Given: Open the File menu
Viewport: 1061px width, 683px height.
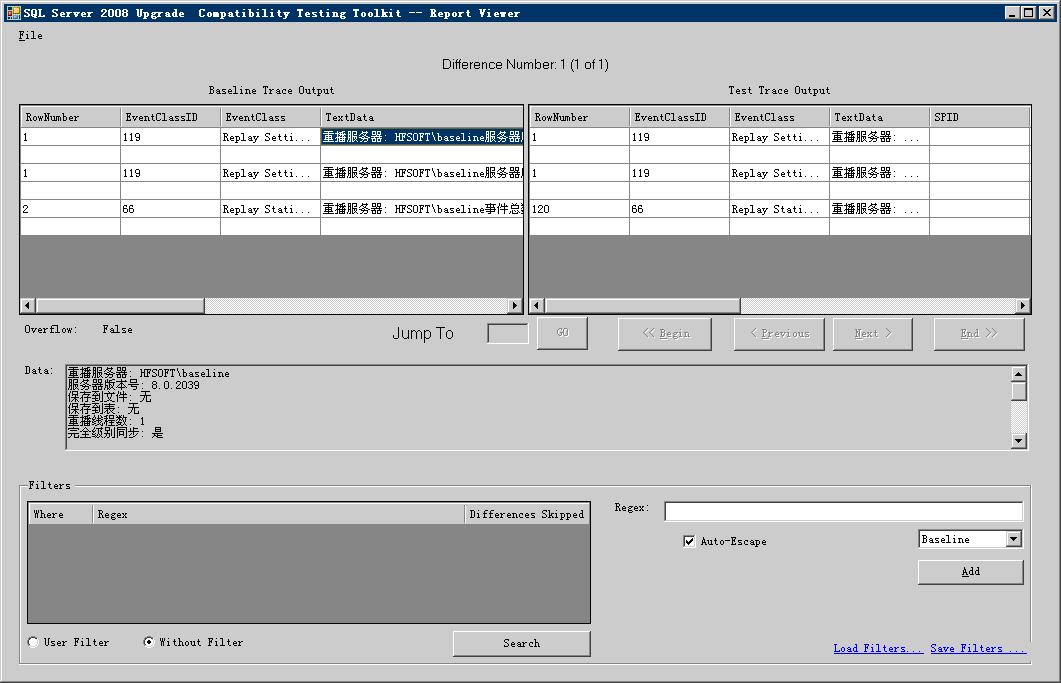Looking at the screenshot, I should click(30, 35).
